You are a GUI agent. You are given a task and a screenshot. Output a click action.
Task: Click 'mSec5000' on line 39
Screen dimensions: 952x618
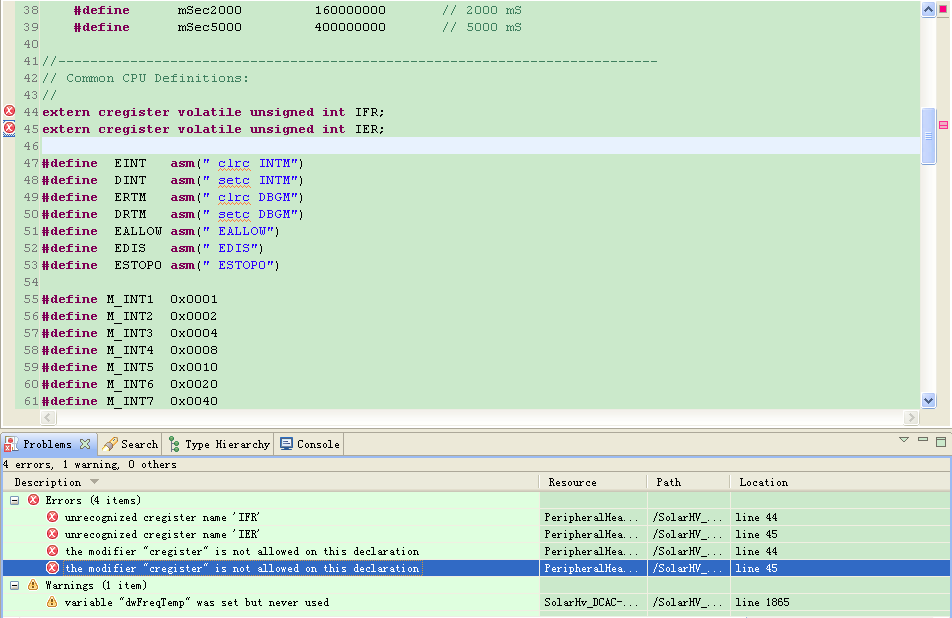pyautogui.click(x=209, y=27)
